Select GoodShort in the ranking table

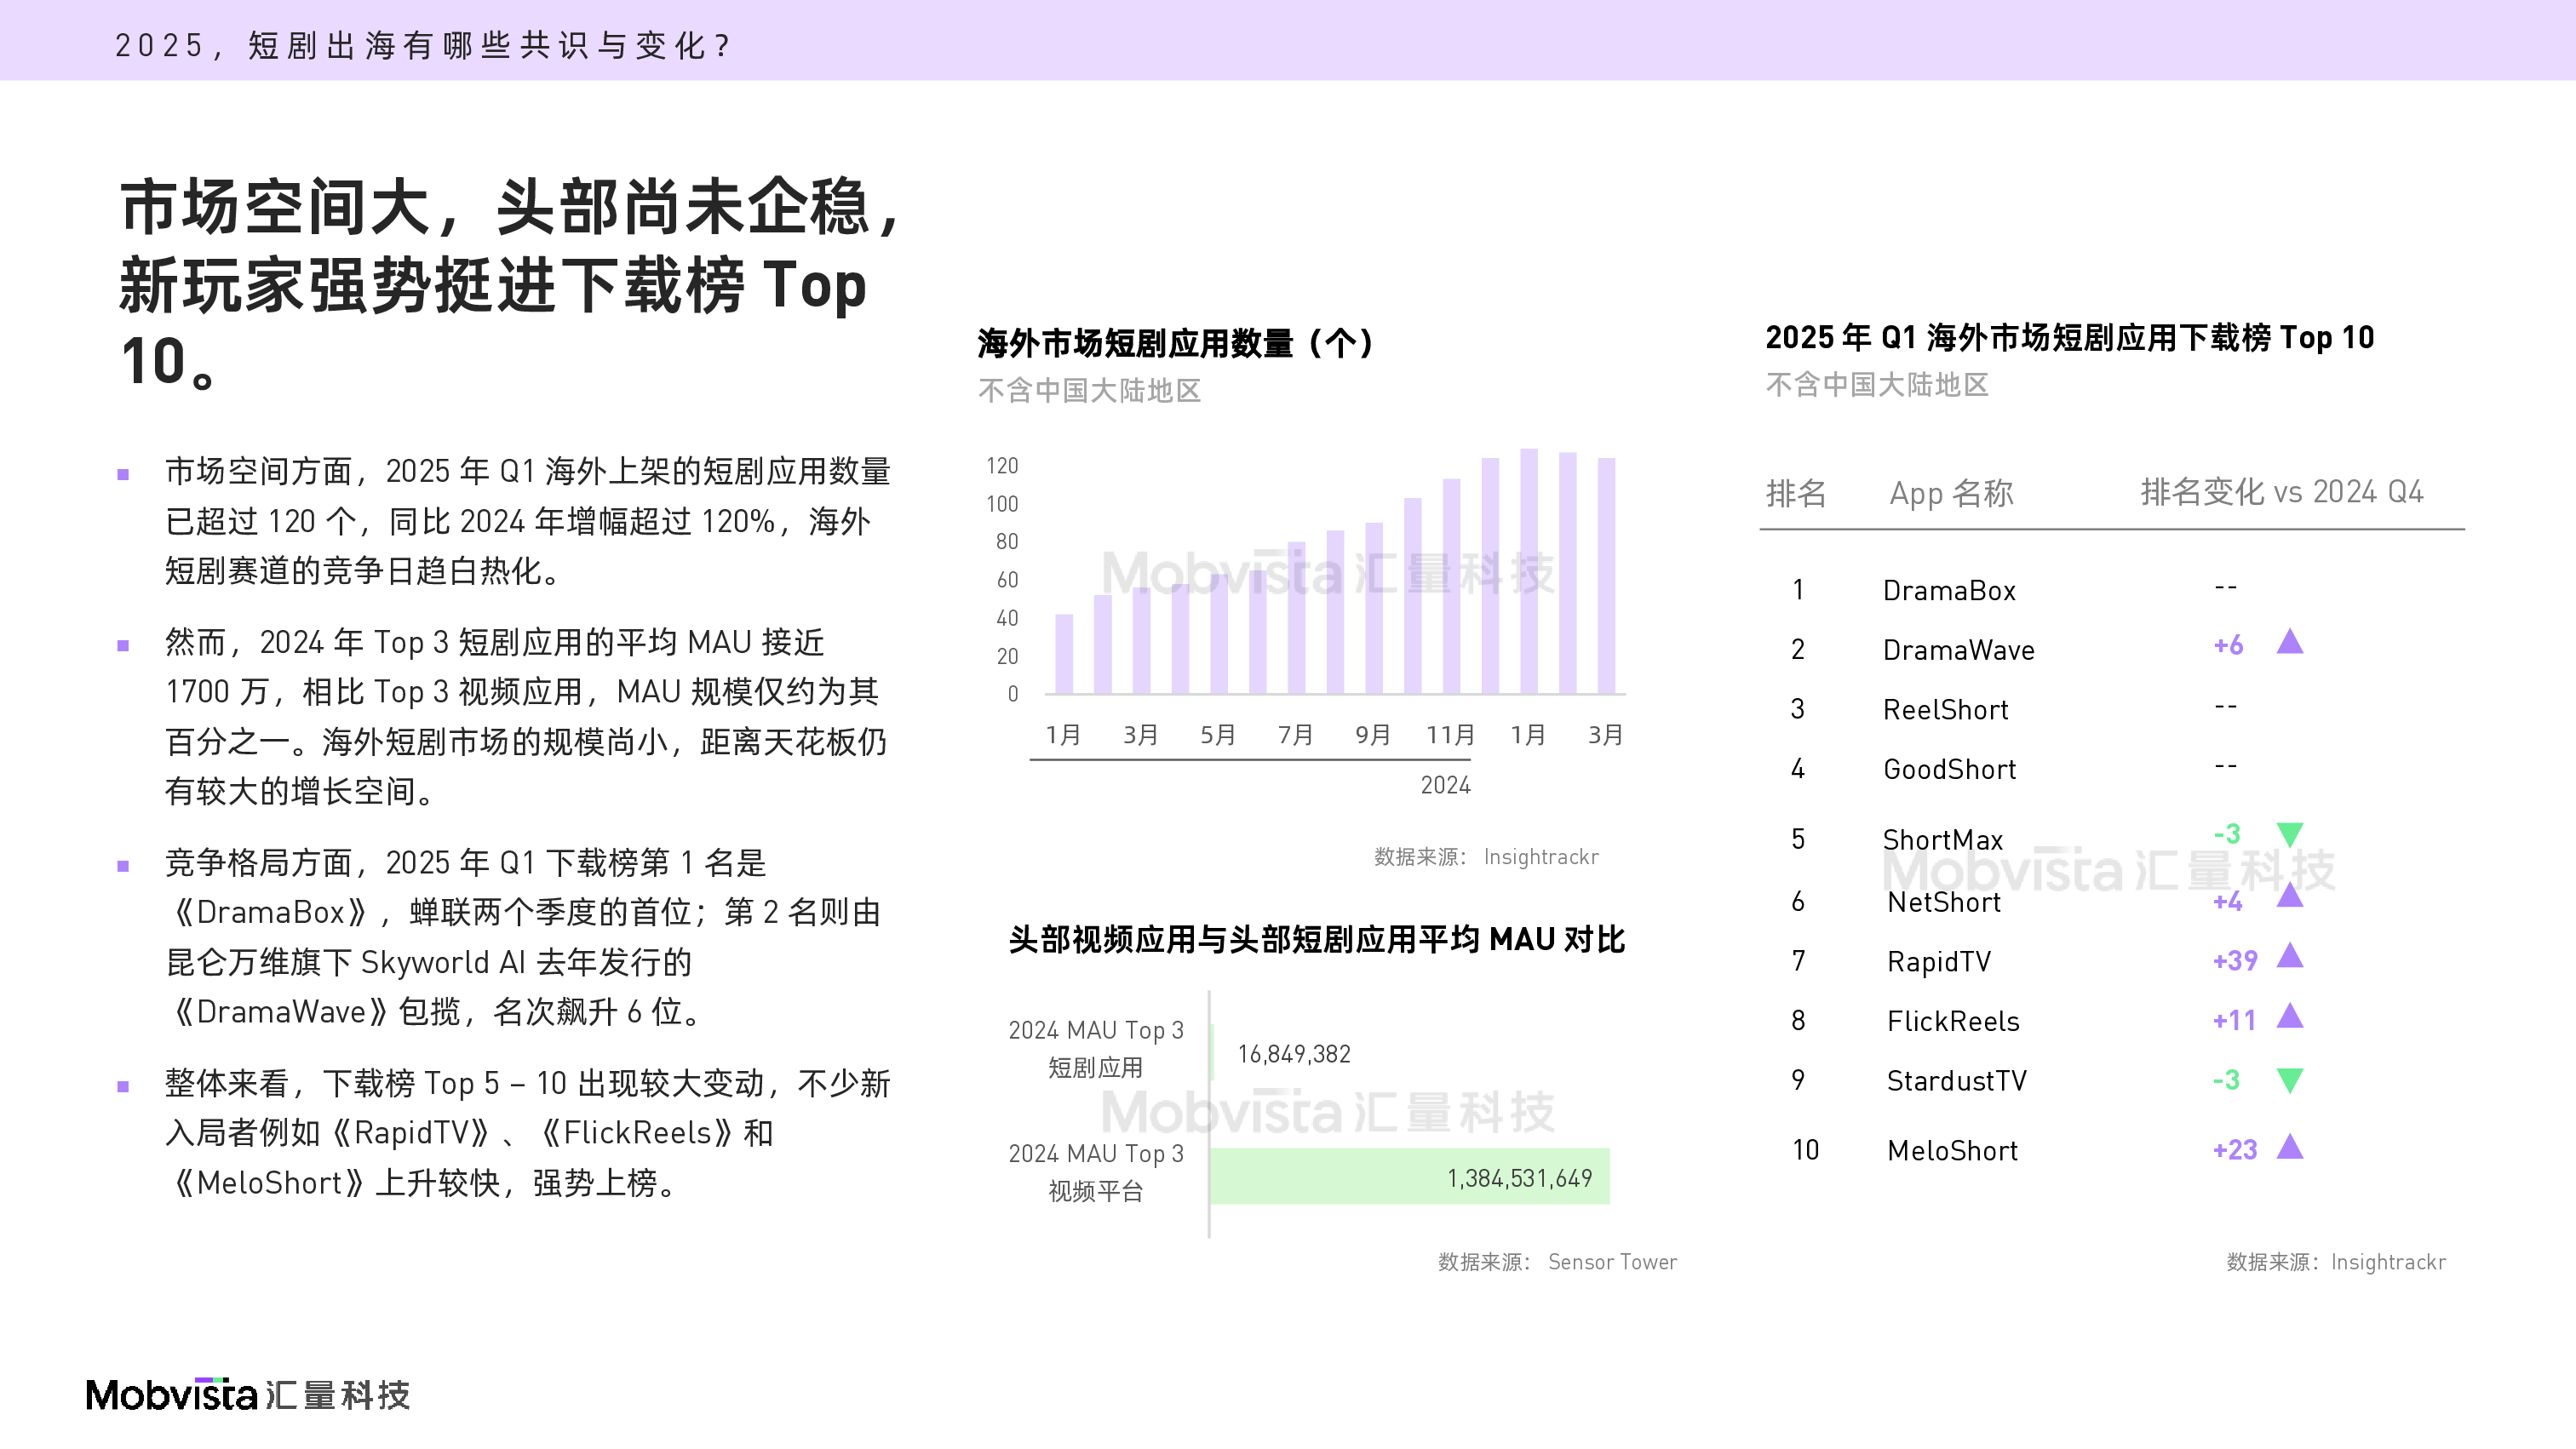[1950, 769]
